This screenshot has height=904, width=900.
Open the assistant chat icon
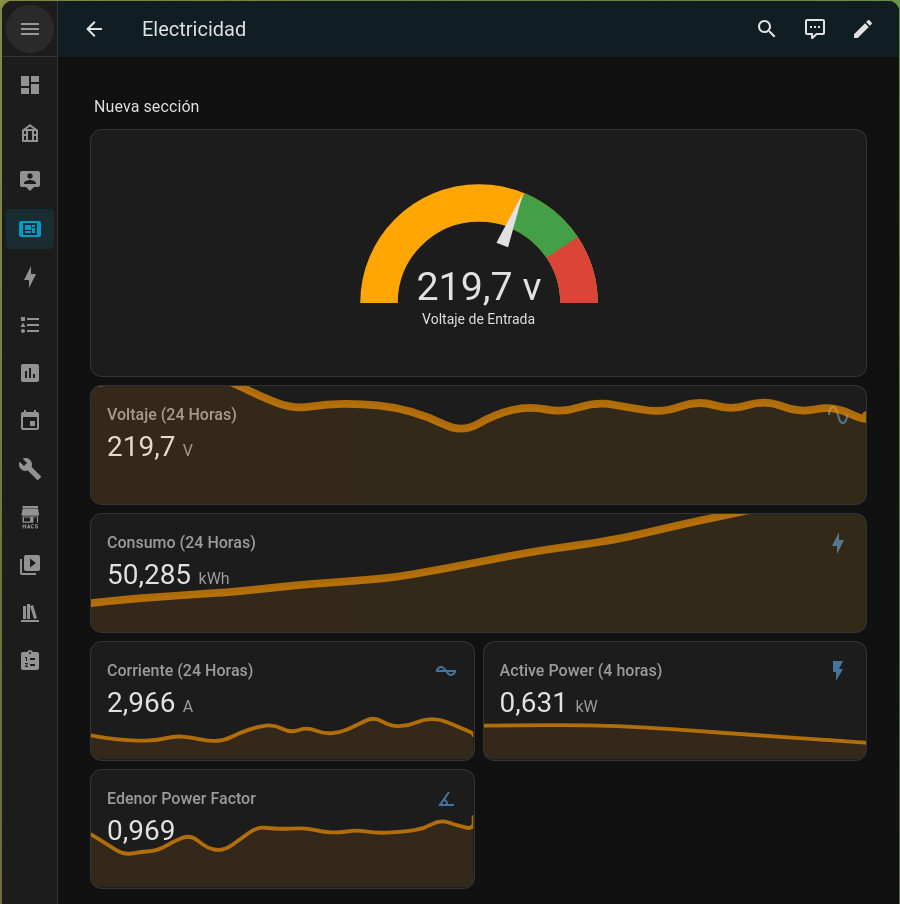[815, 29]
